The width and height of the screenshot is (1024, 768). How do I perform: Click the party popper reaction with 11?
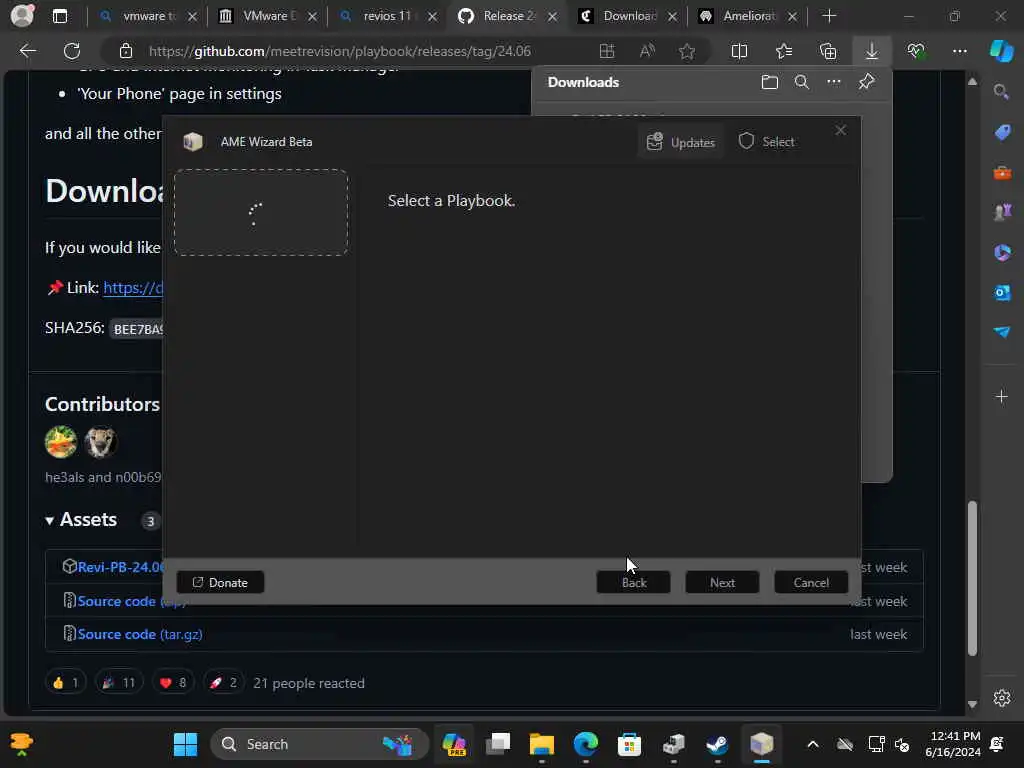click(x=118, y=683)
